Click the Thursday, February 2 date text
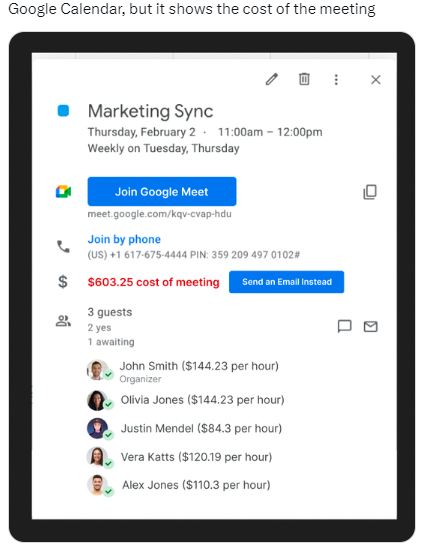421x546 pixels. pyautogui.click(x=142, y=132)
